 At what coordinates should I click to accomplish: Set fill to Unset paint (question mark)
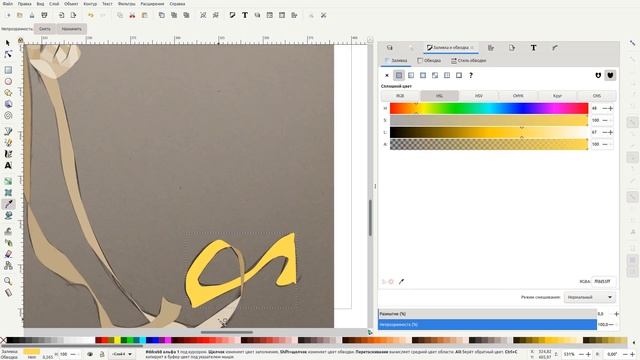[471, 75]
